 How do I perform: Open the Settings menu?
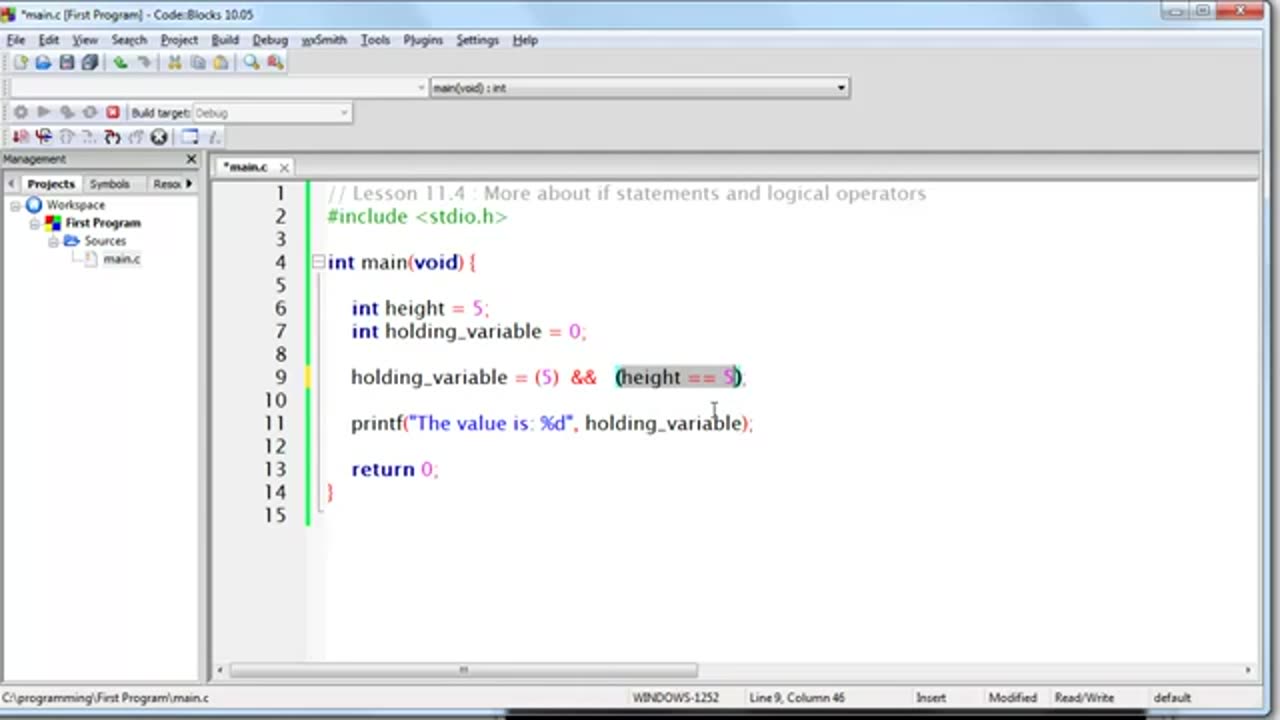click(477, 40)
